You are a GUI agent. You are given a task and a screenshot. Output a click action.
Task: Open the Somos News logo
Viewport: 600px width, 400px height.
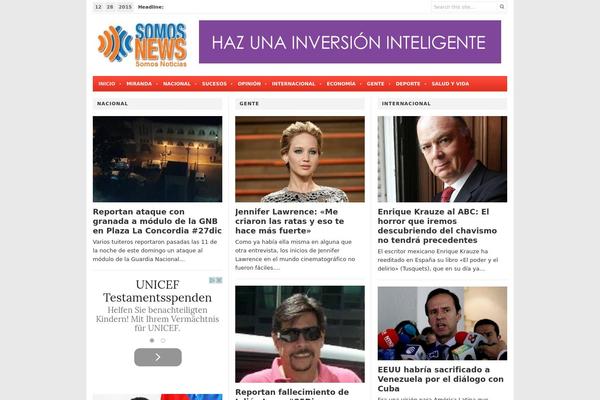coord(142,45)
